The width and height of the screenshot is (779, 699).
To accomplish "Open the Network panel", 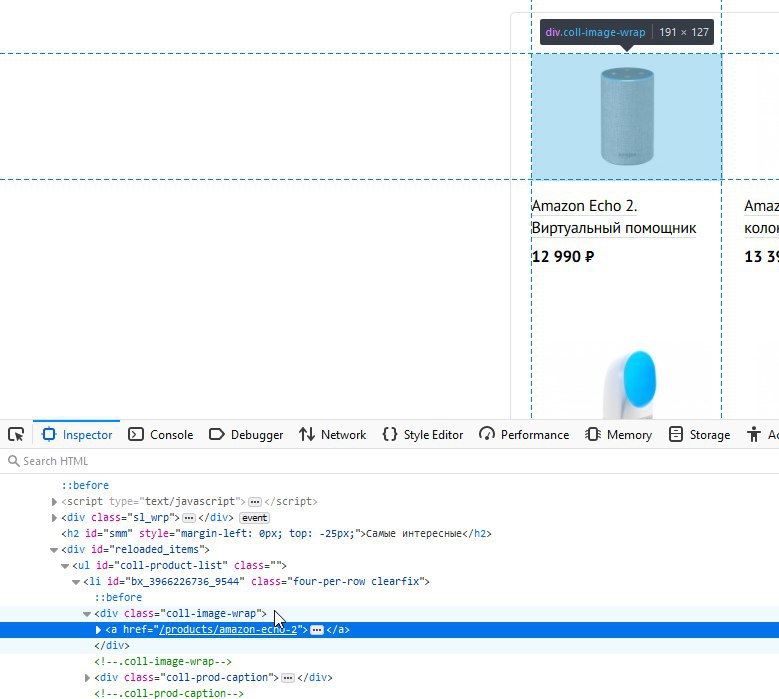I will click(333, 435).
